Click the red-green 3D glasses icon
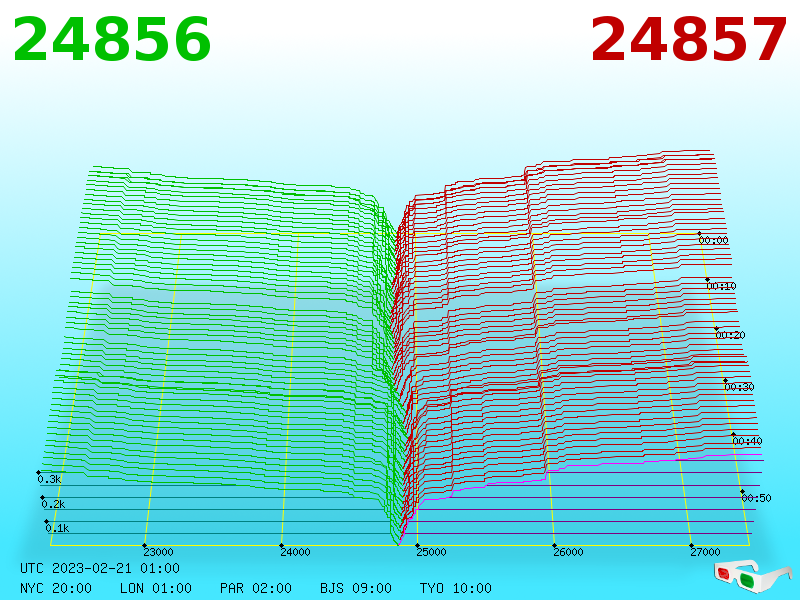The height and width of the screenshot is (600, 800). tap(753, 576)
